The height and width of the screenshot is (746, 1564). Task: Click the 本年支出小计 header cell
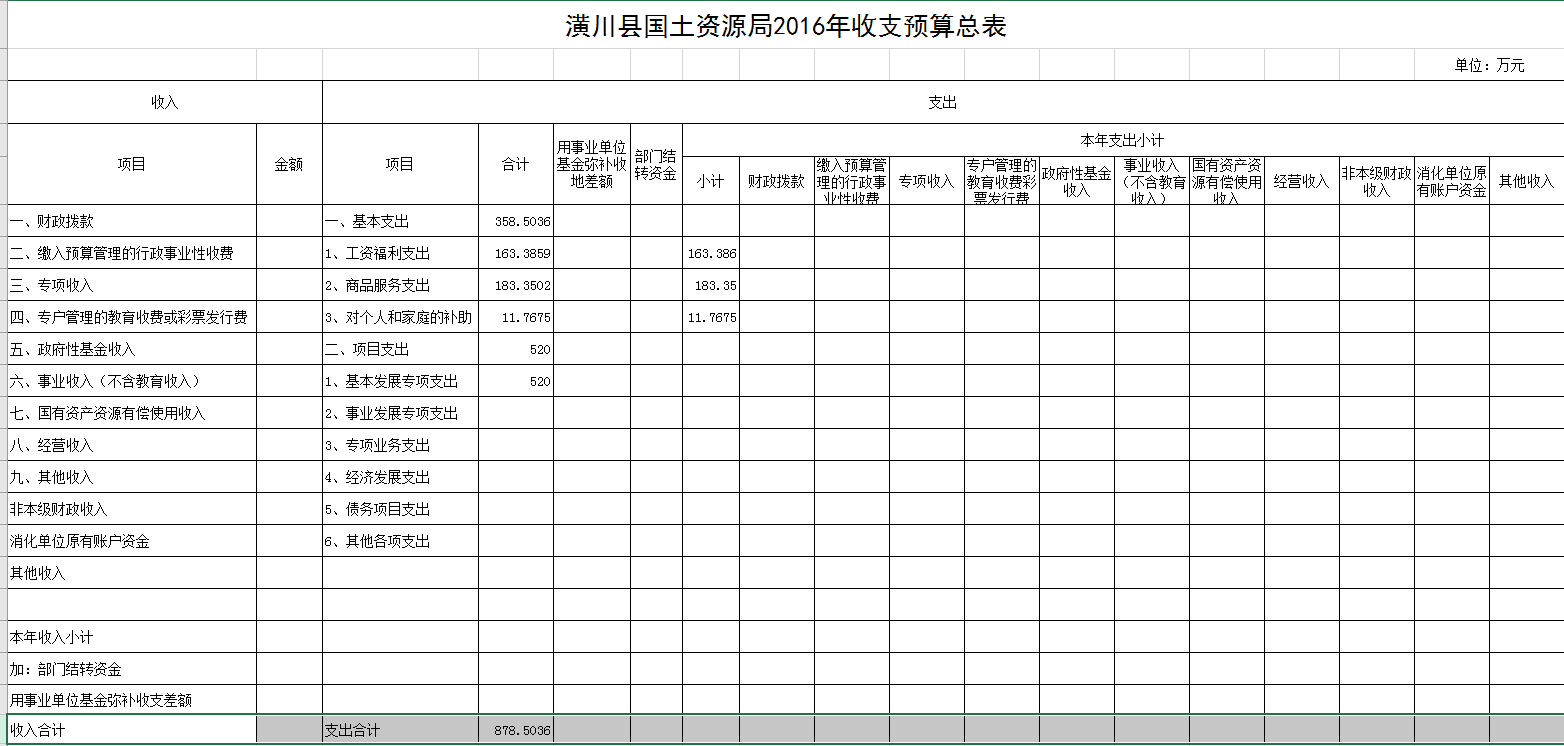[1122, 141]
